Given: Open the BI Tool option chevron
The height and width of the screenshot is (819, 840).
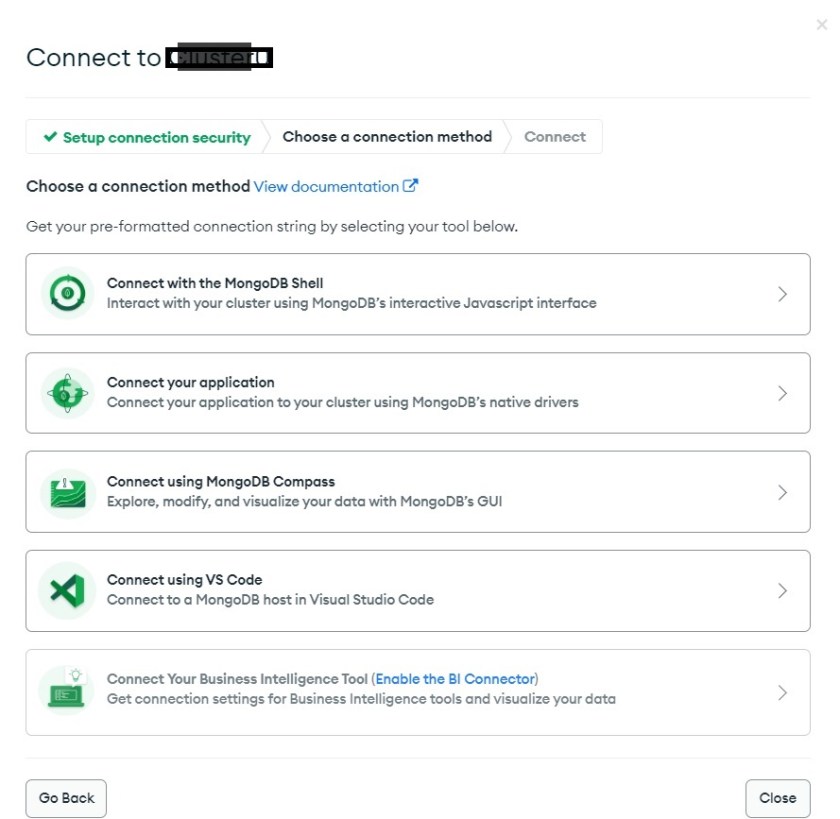Looking at the screenshot, I should pos(783,691).
